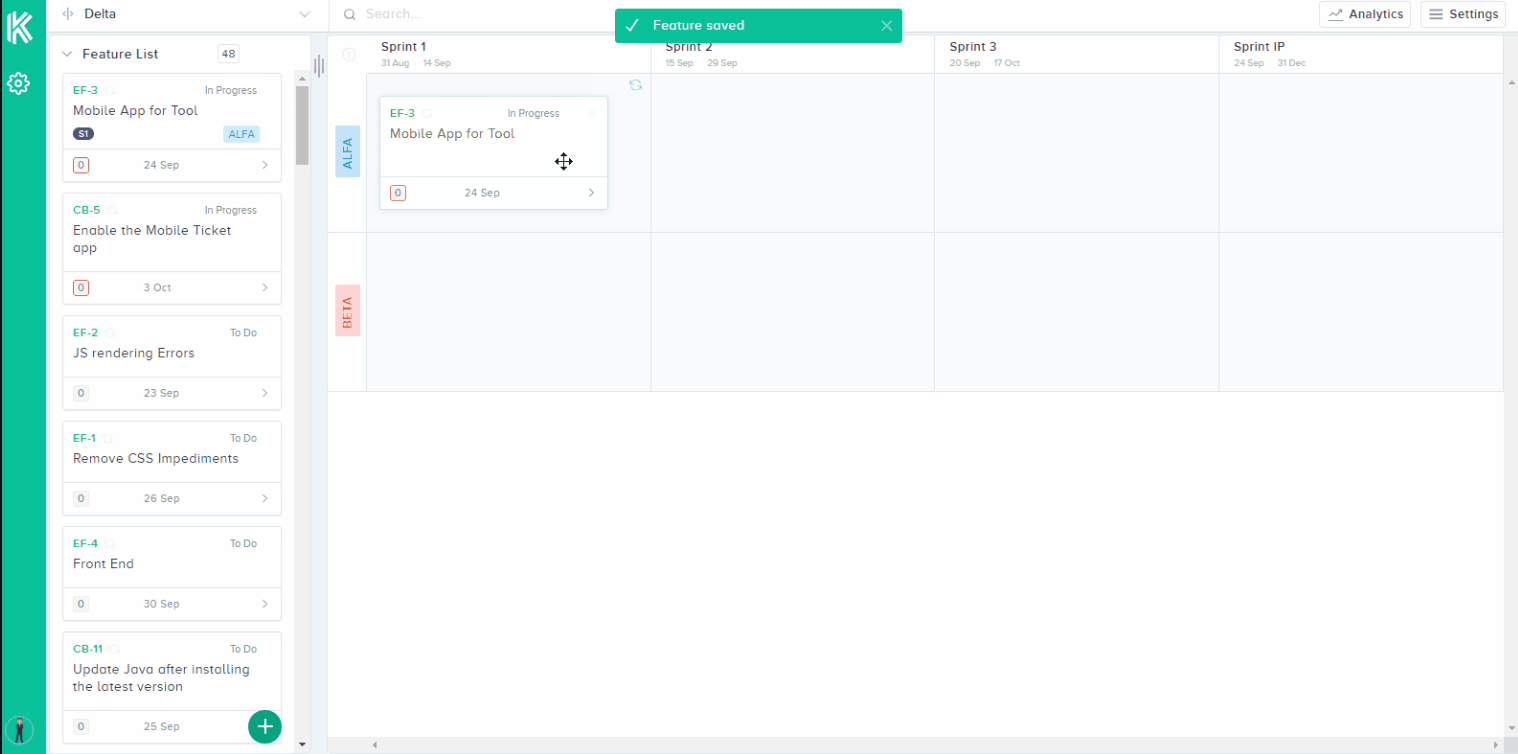Click the refresh sync icon in ALFA Sprint 1 cell

click(635, 85)
